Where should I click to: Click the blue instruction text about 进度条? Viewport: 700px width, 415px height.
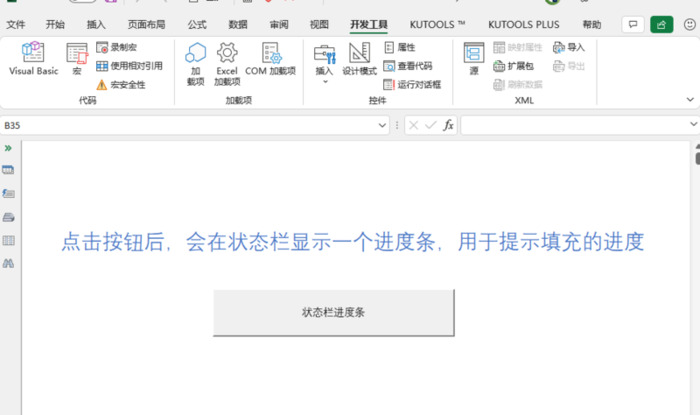[353, 242]
